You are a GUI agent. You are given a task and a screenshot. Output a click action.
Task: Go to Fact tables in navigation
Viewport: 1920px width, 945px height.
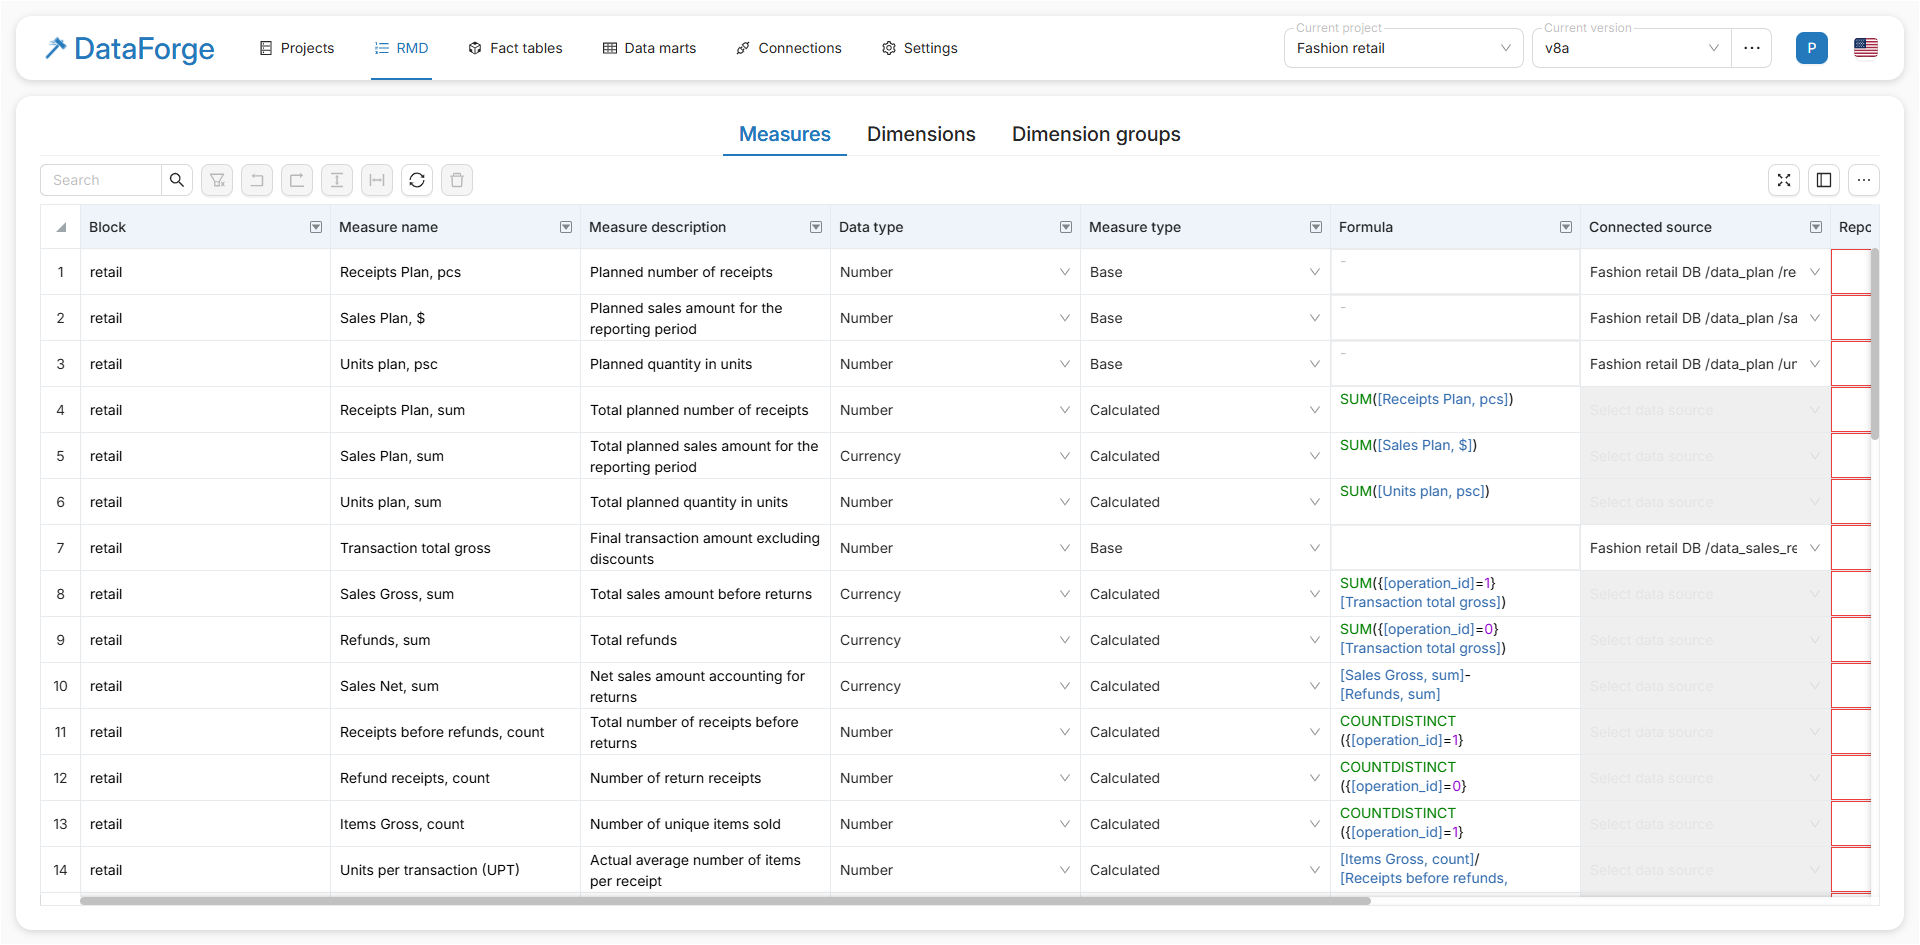[515, 48]
